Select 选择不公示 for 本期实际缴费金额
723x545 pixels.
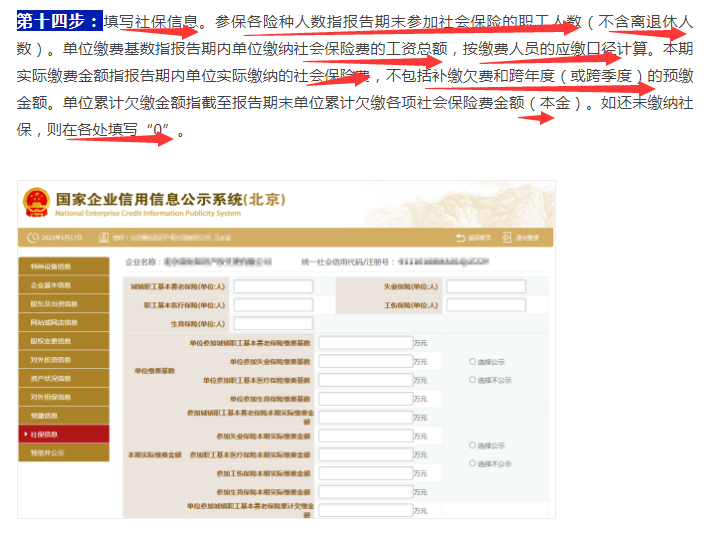472,464
